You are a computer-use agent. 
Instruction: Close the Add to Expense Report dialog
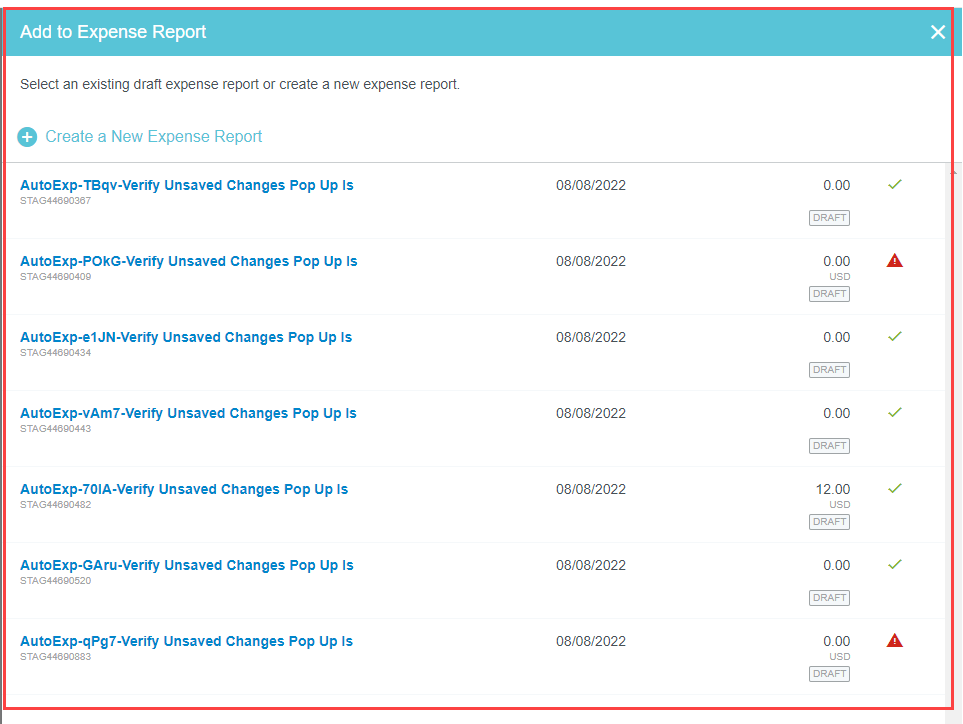coord(938,32)
